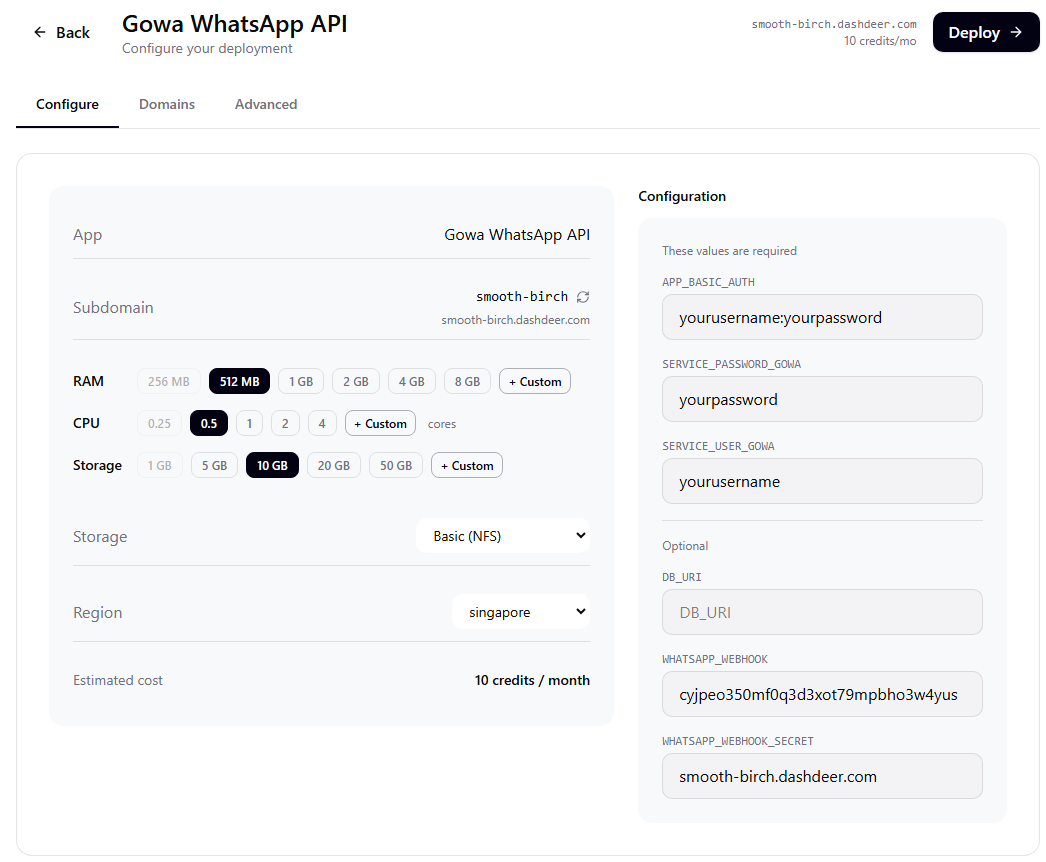Screen dimensions: 1046x862
Task: Select 512 MB RAM option
Action: tap(239, 382)
